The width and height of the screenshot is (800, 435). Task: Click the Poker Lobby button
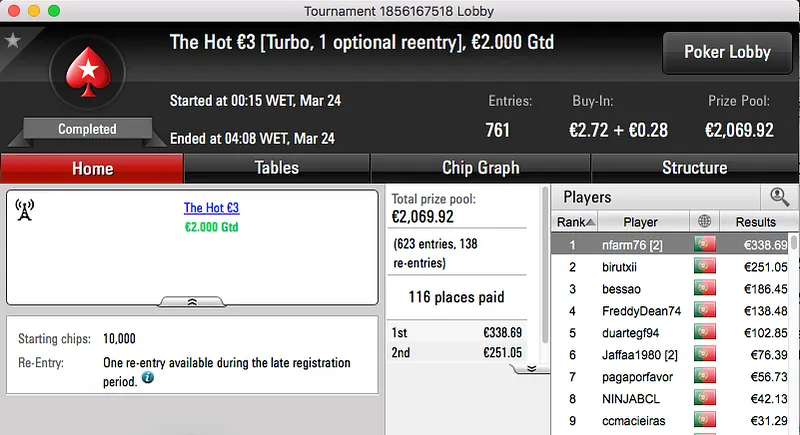726,53
